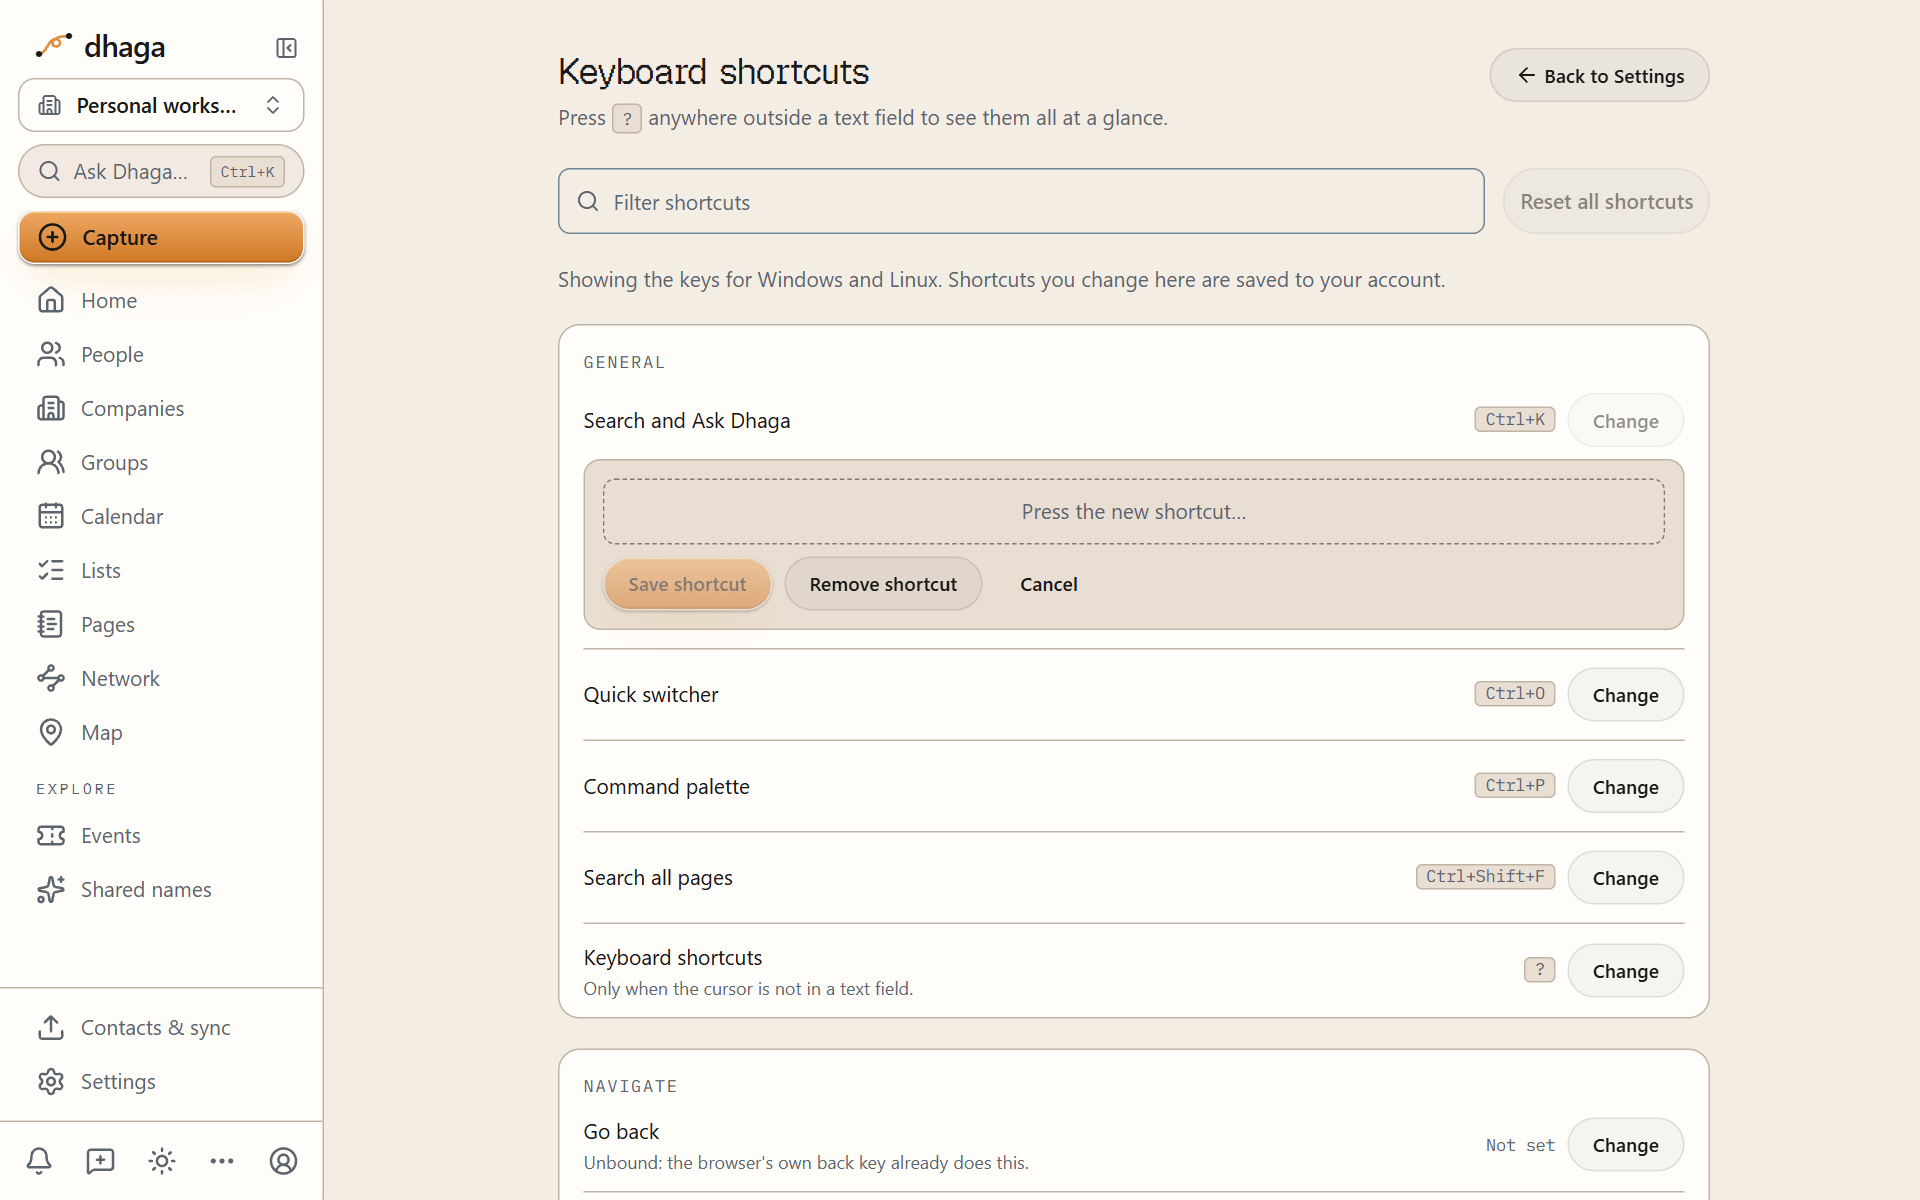
Task: Focus the Ask Dhaga search box
Action: (161, 171)
